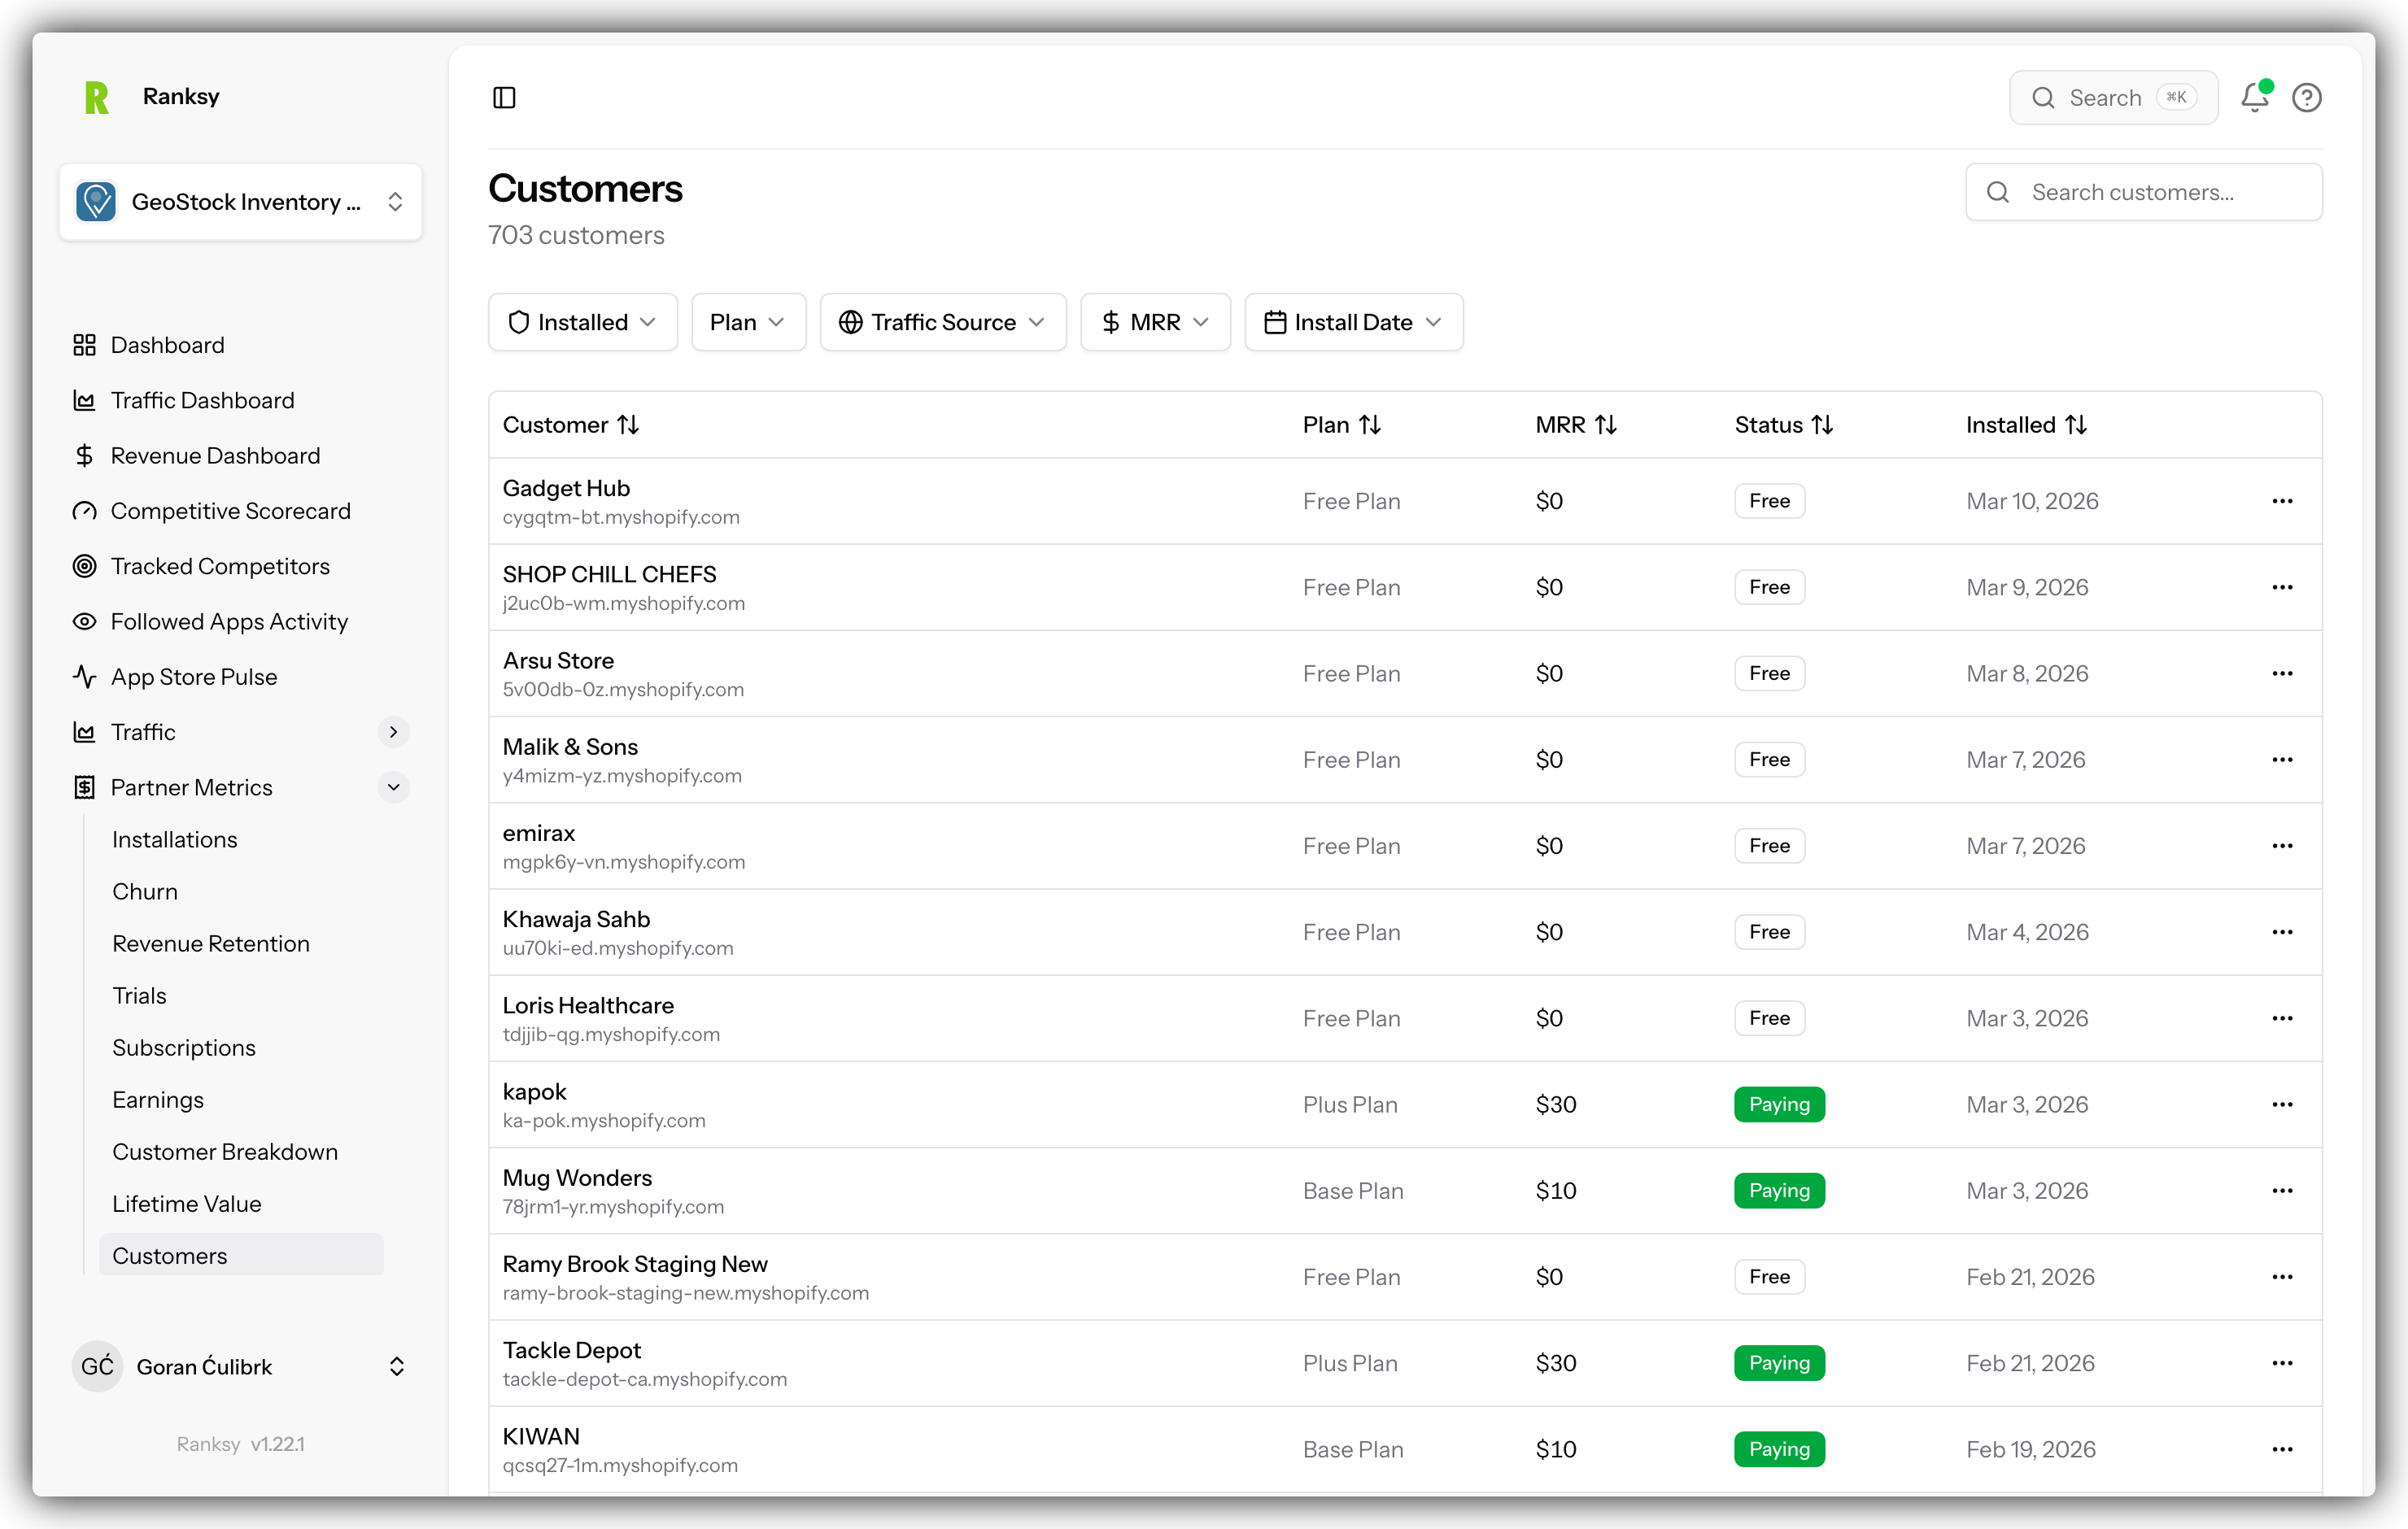Sort table by Plan column
The width and height of the screenshot is (2408, 1529).
pos(1342,425)
